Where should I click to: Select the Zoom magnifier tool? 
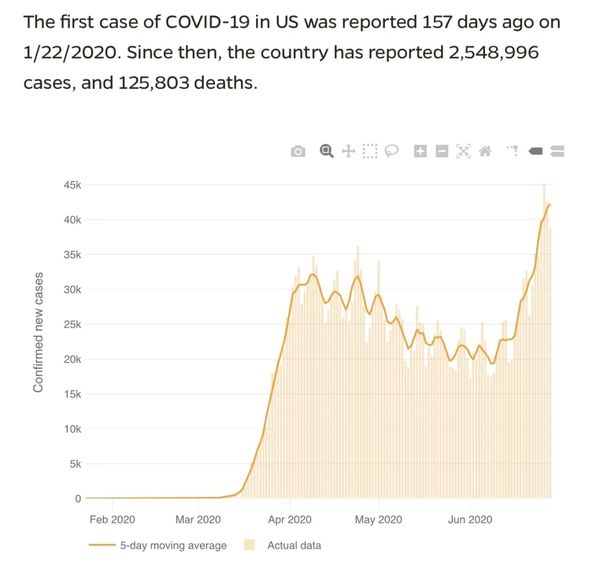click(326, 151)
